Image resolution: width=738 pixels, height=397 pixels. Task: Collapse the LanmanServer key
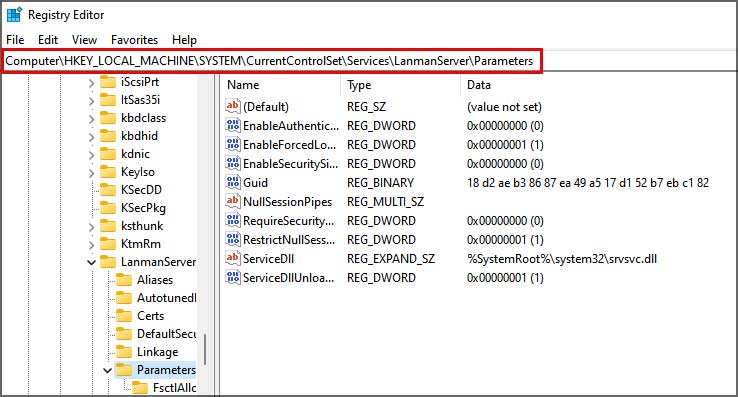(x=91, y=262)
